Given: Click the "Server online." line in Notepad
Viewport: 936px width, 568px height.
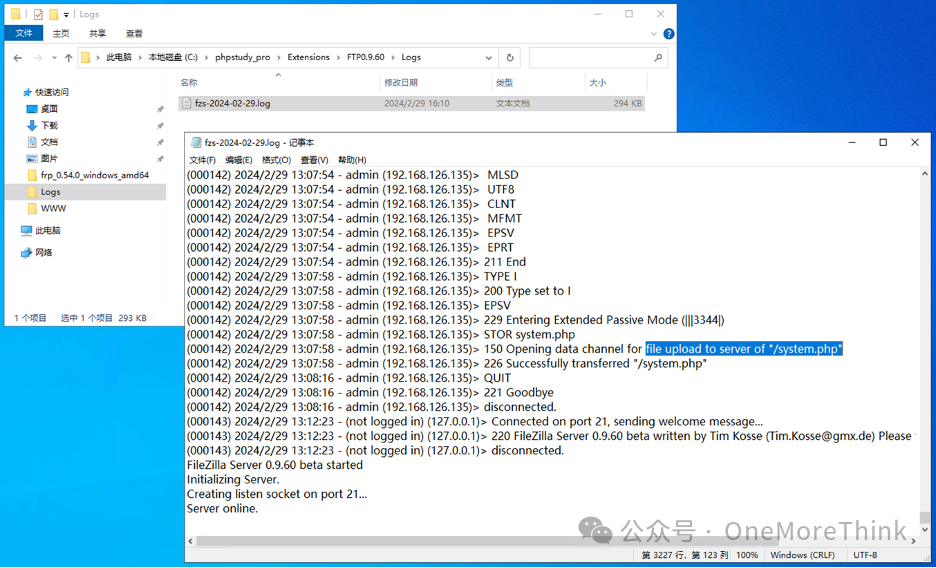Looking at the screenshot, I should [222, 509].
